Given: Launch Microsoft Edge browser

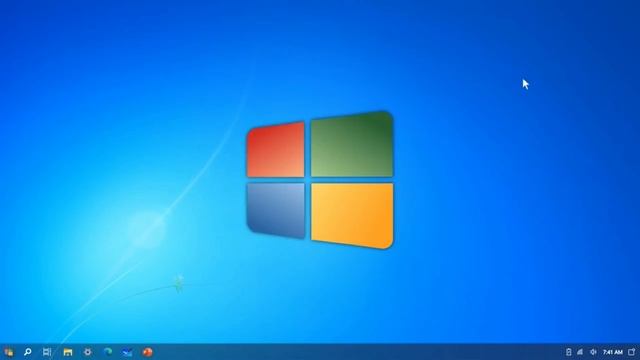Looking at the screenshot, I should click(x=108, y=352).
